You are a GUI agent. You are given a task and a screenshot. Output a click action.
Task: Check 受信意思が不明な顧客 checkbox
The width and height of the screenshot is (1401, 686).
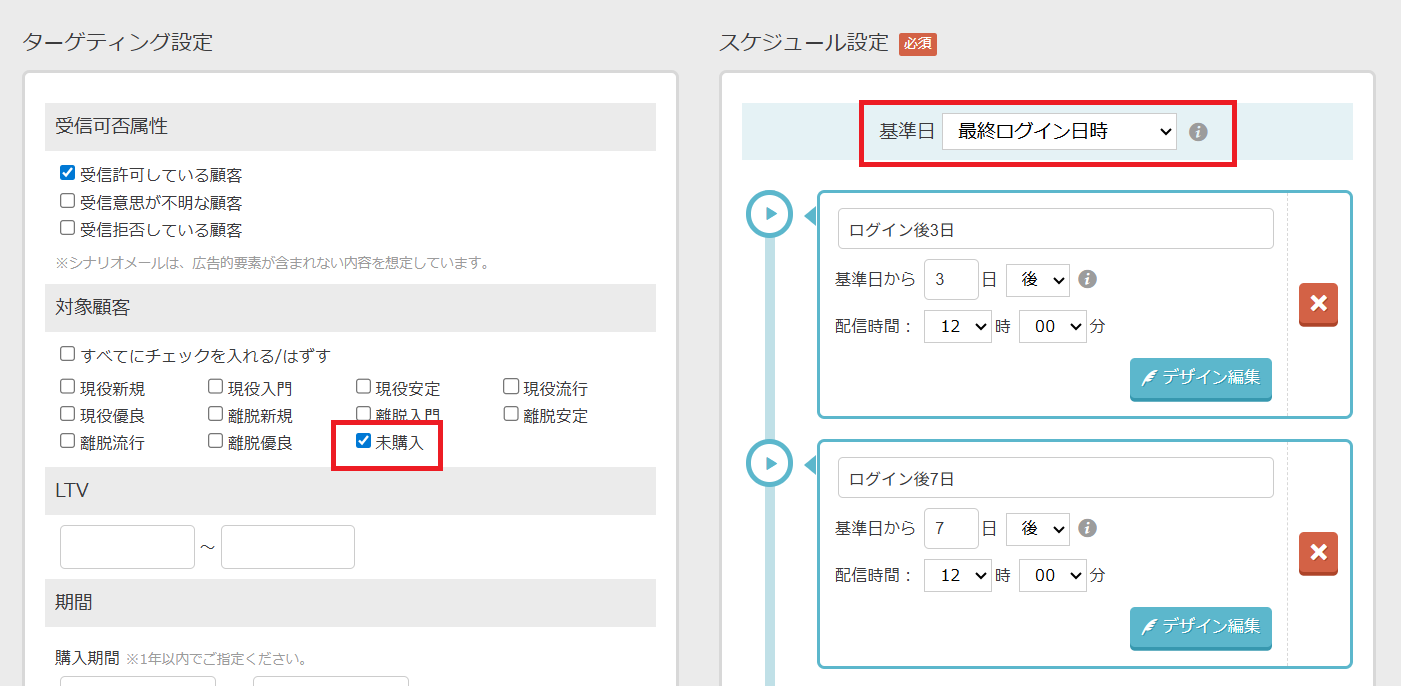pyautogui.click(x=68, y=201)
